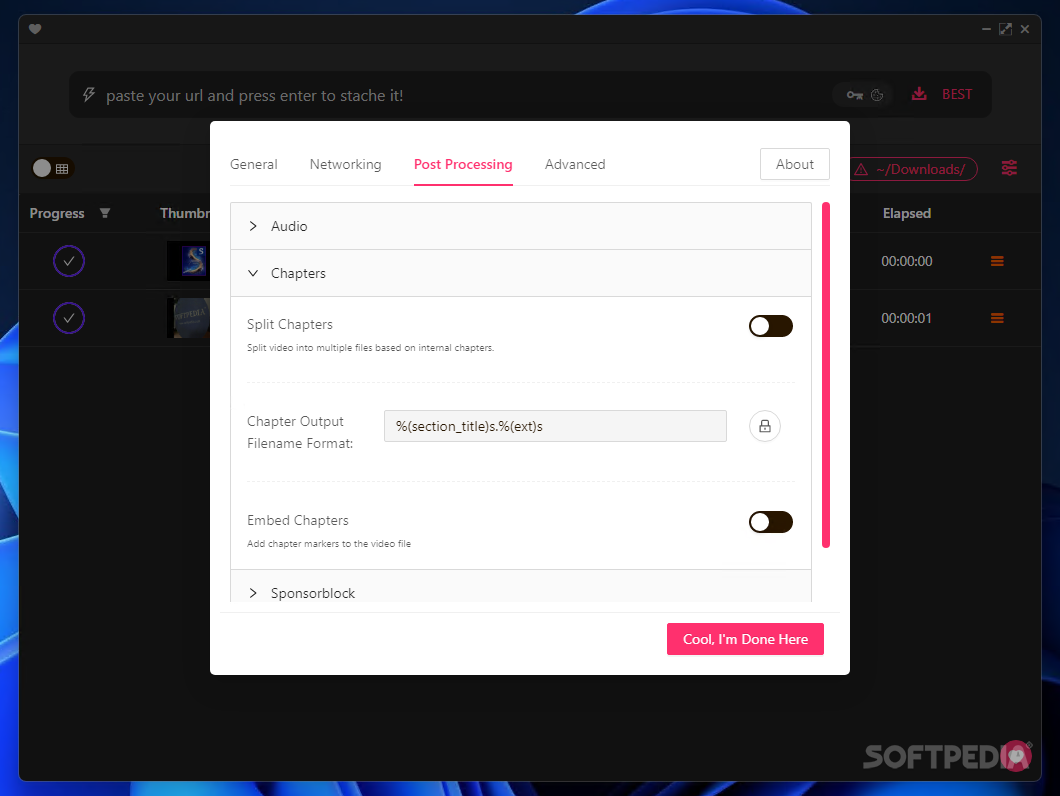Screen dimensions: 1060x796
Task: Collapse the Chapters section
Action: [x=521, y=273]
